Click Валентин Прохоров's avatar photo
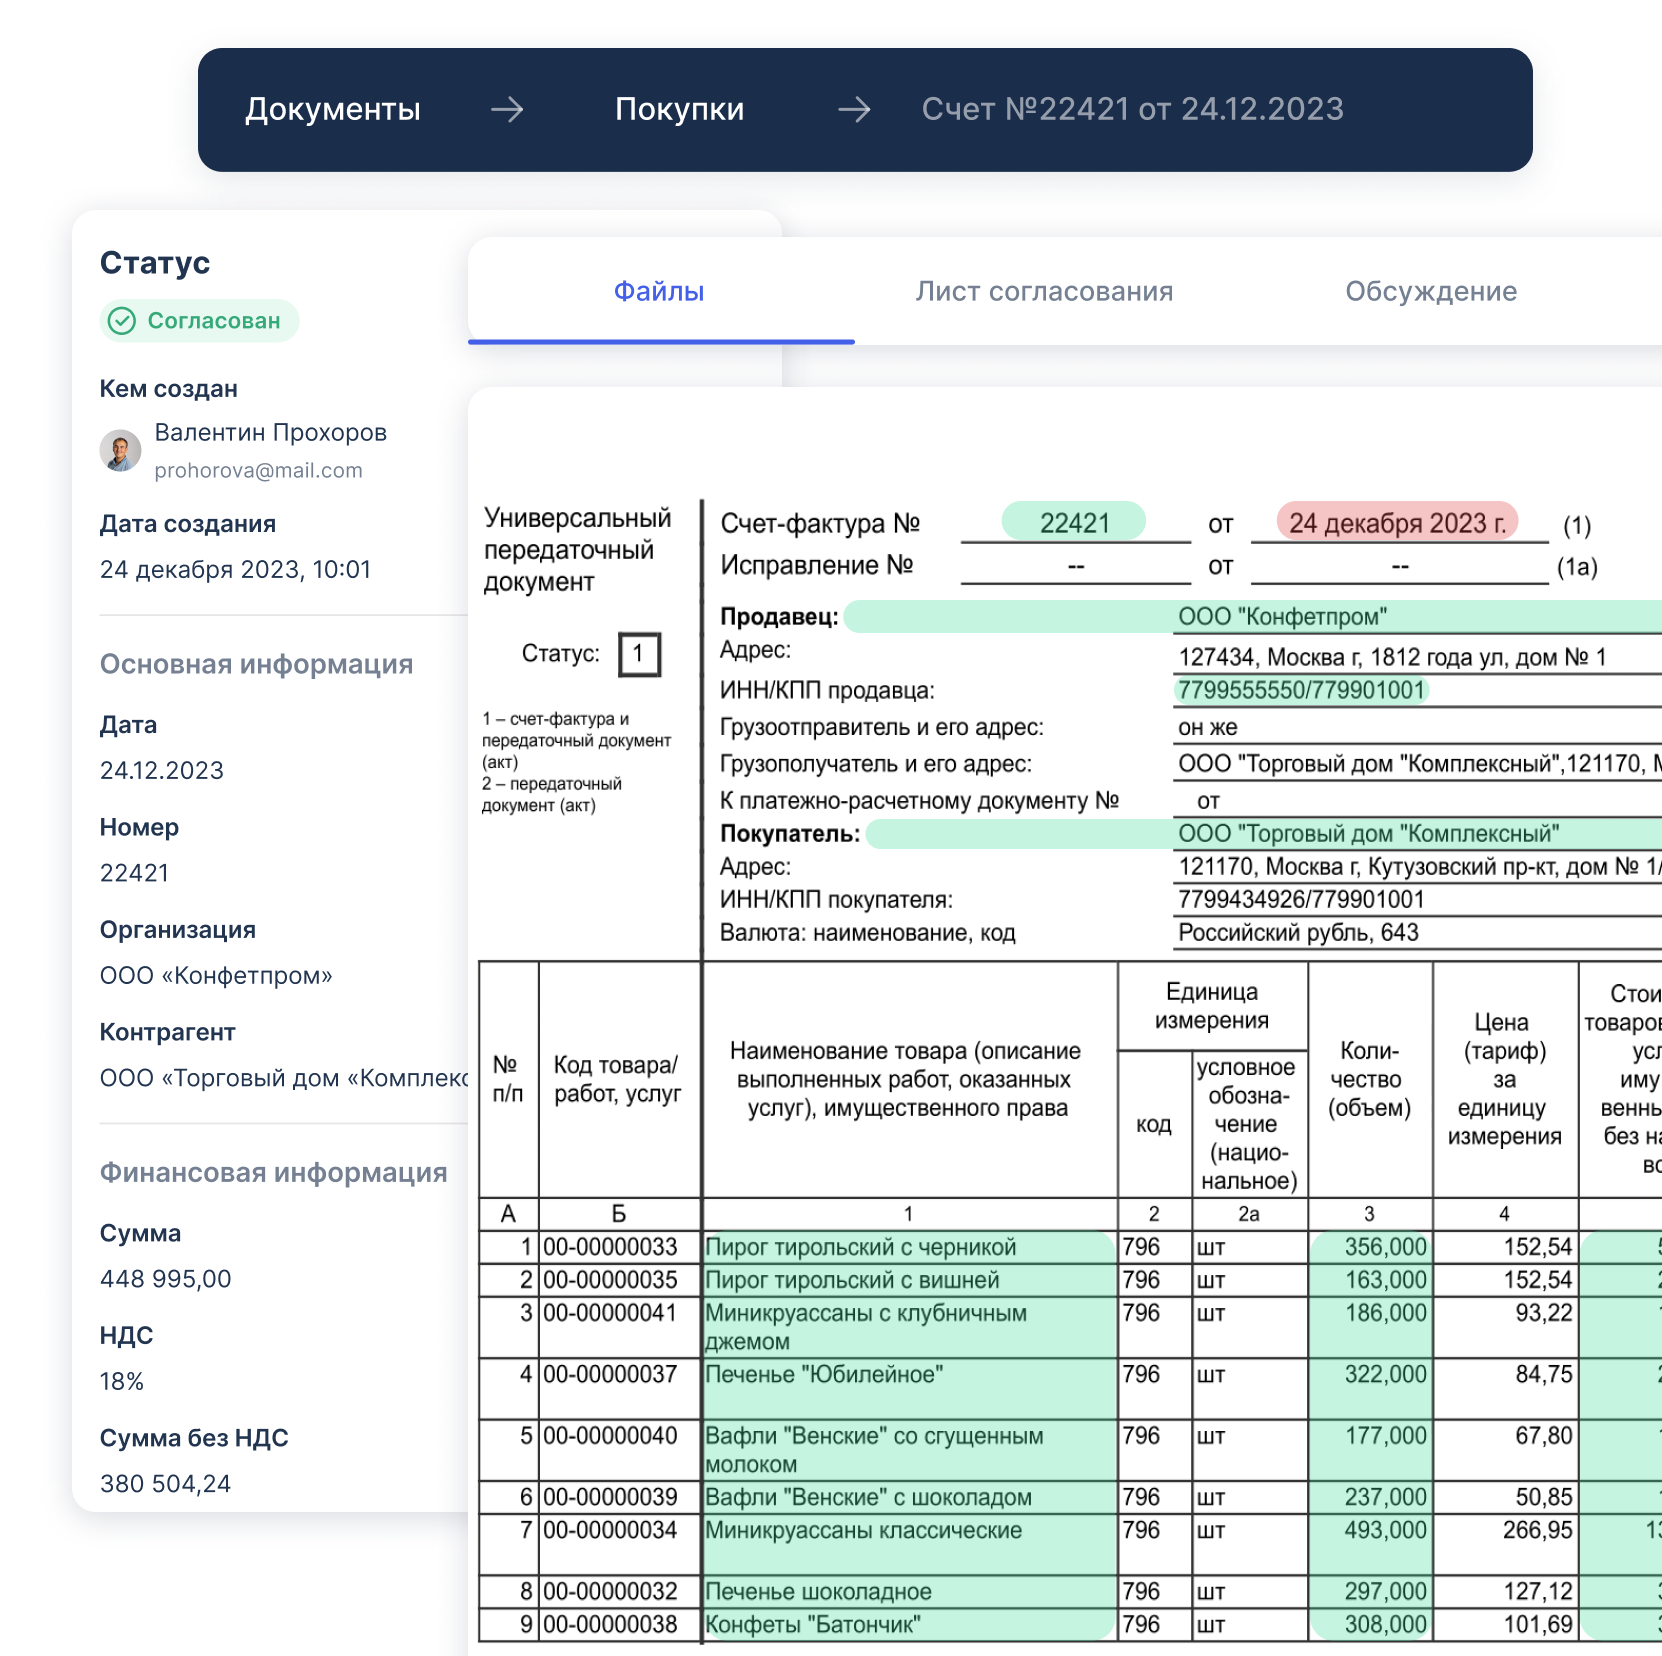This screenshot has width=1662, height=1656. click(120, 451)
